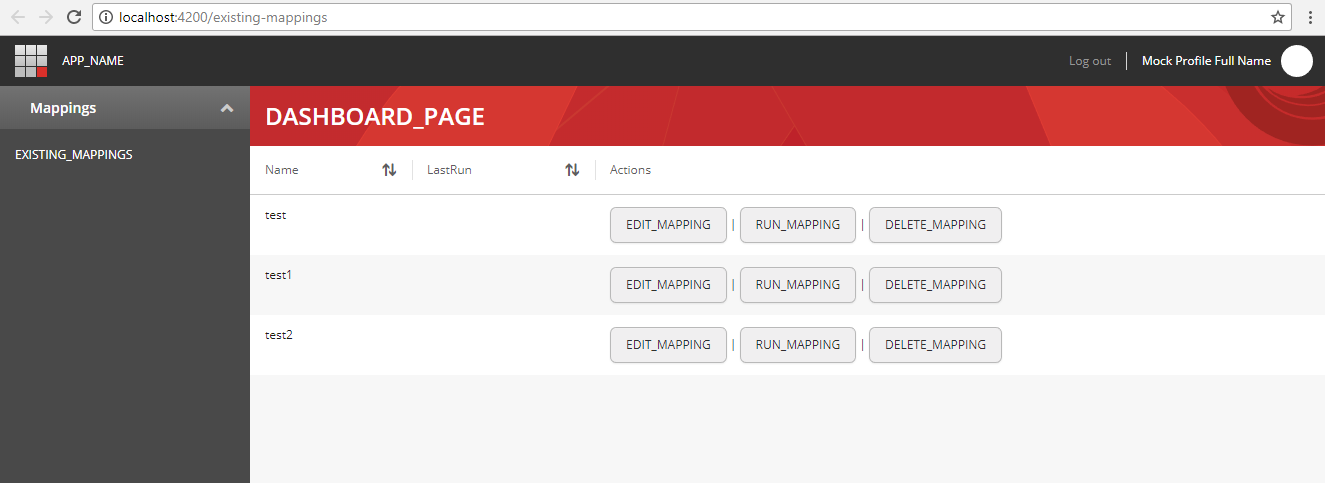
Task: Click the browser forward arrow
Action: click(x=46, y=17)
